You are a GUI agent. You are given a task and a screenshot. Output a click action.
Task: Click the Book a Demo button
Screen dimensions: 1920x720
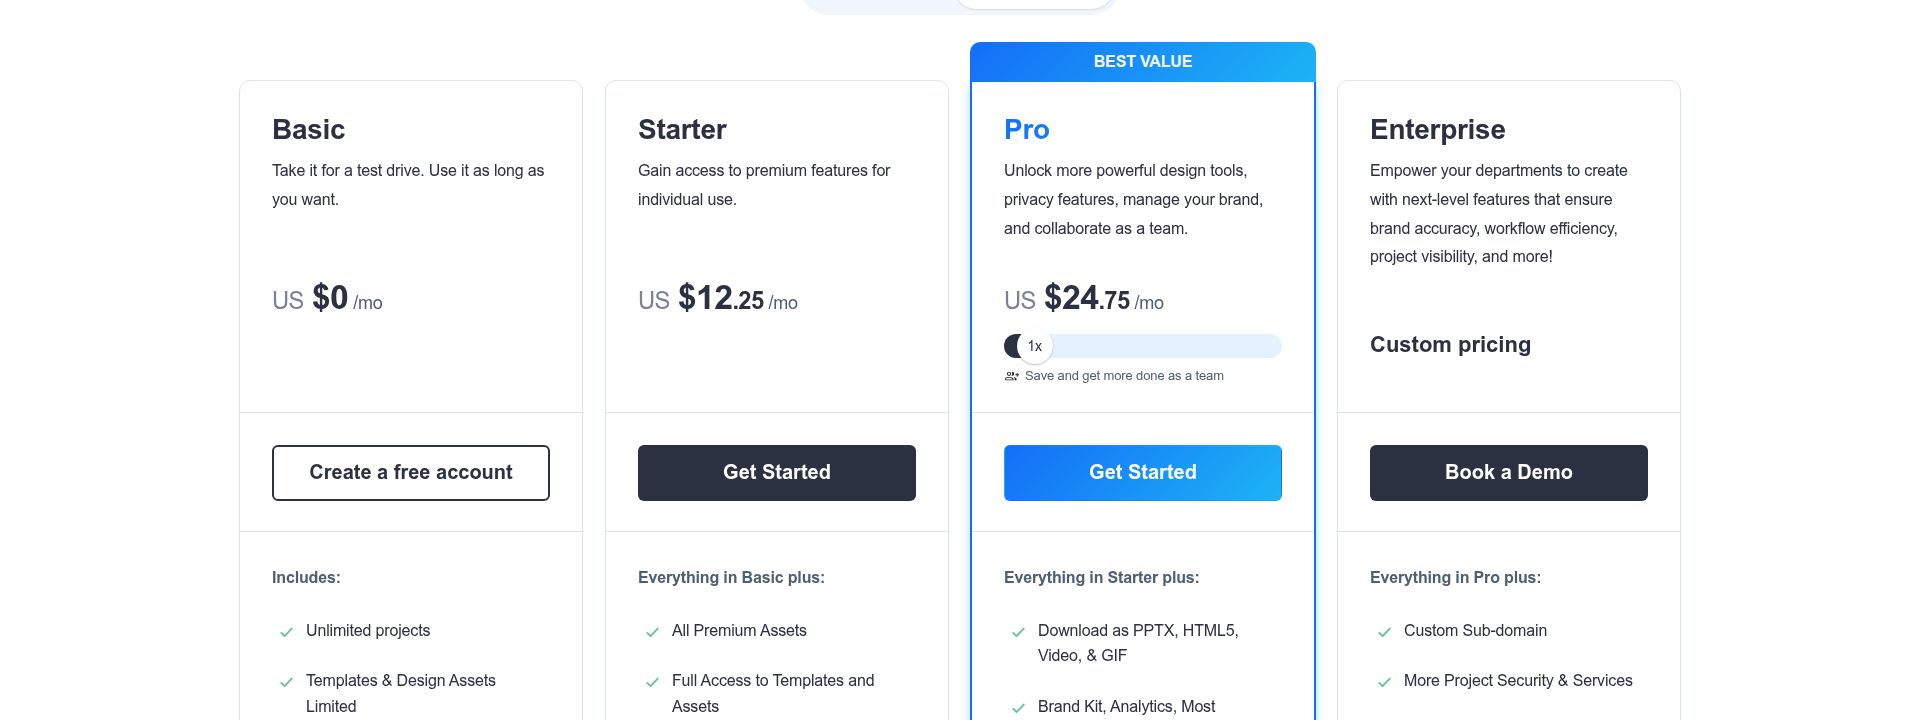[x=1508, y=472]
